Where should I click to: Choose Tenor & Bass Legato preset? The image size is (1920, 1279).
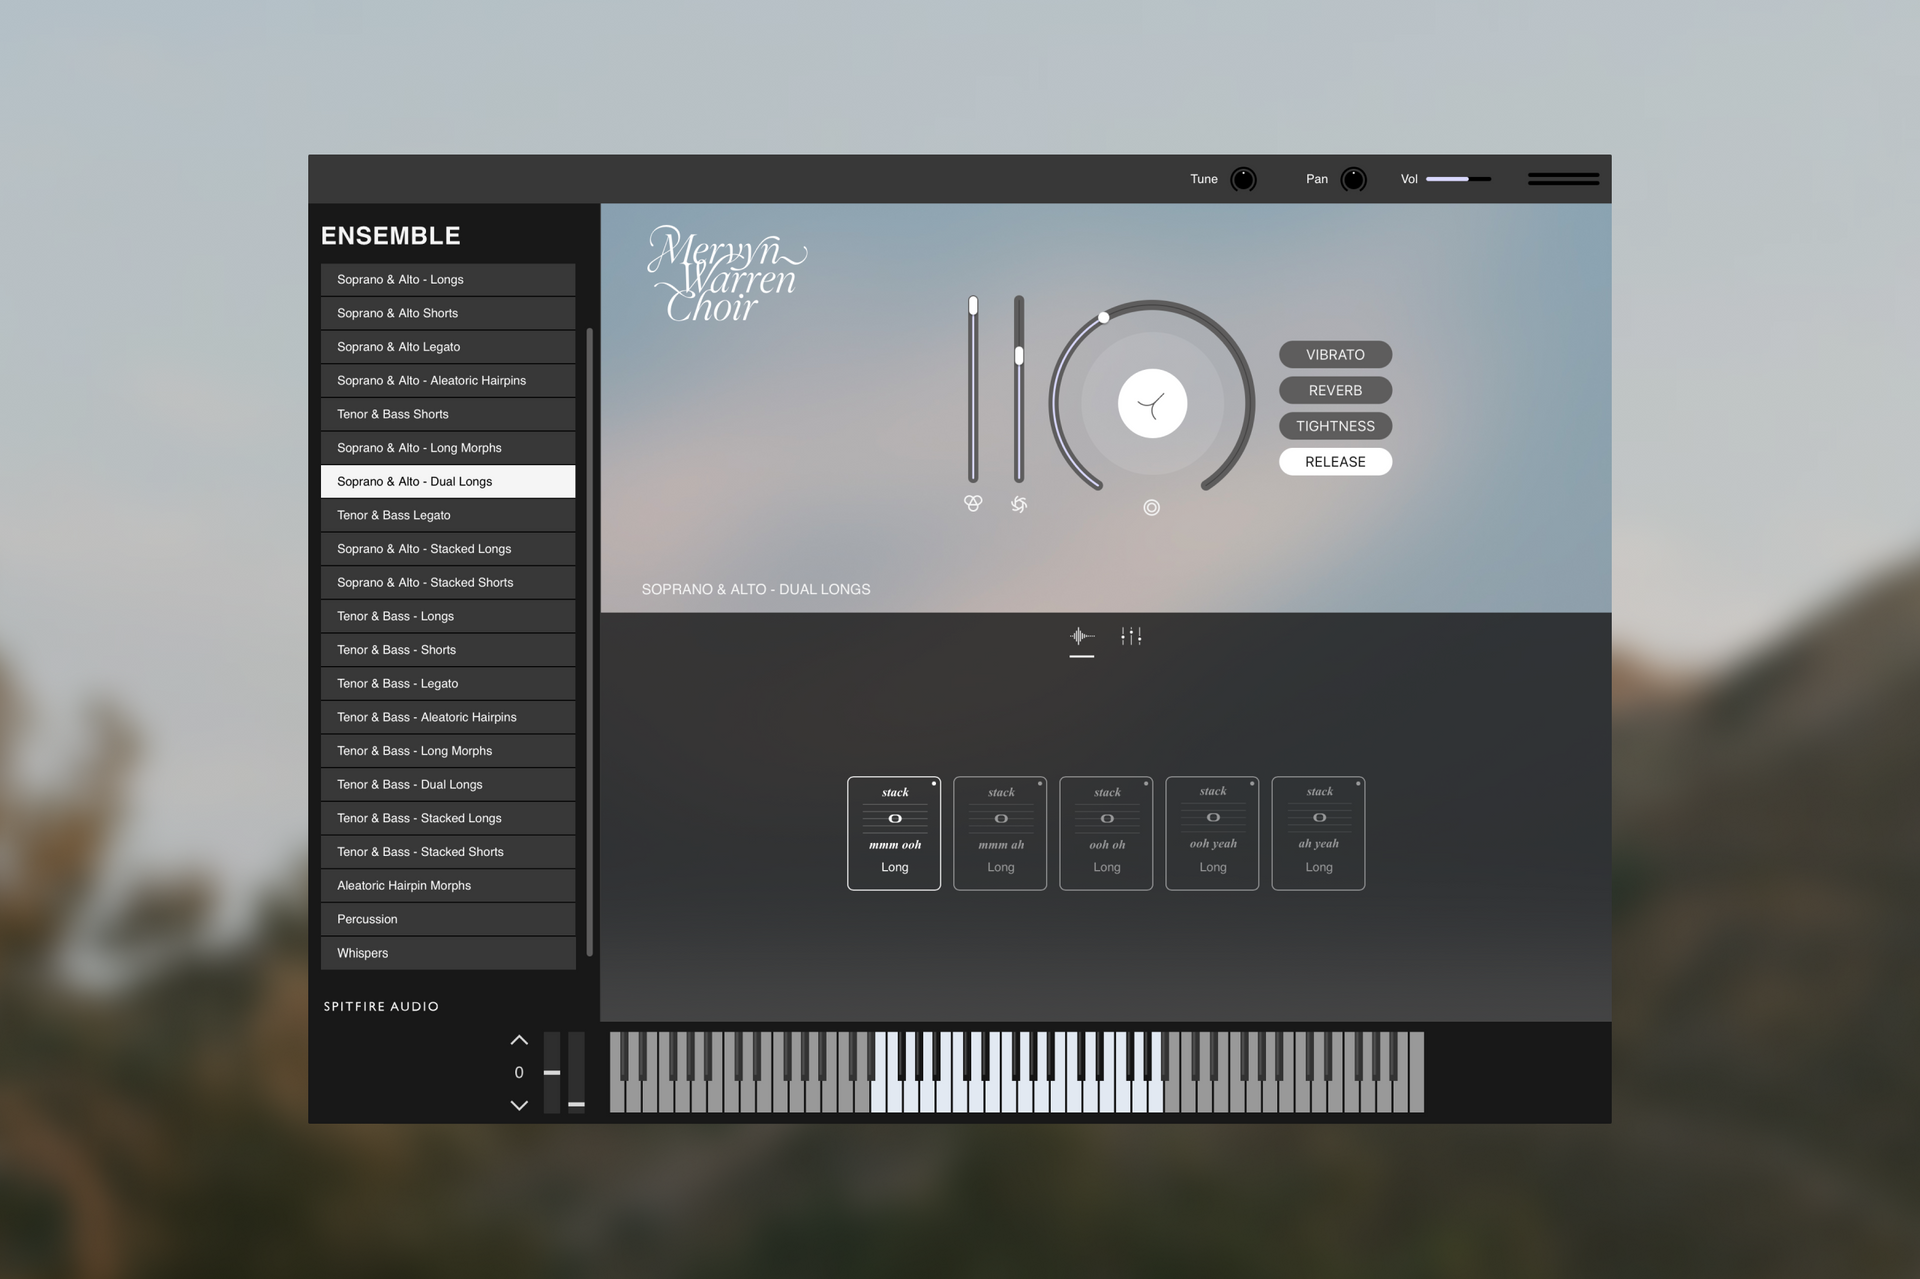click(447, 515)
